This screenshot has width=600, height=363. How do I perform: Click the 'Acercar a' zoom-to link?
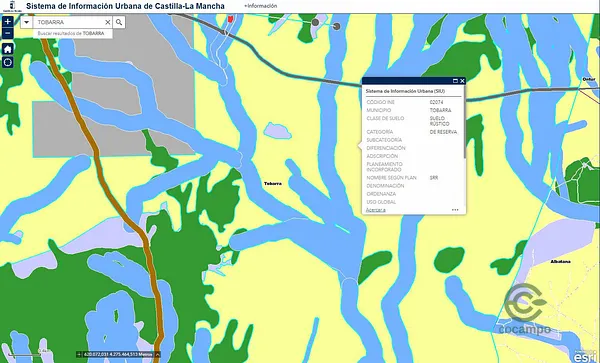coord(376,210)
